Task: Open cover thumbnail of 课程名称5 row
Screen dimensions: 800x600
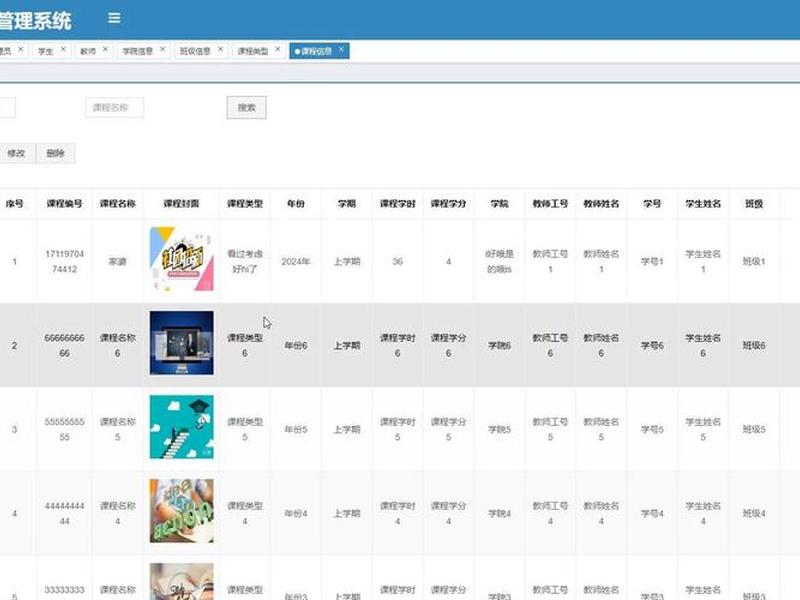Action: 182,427
